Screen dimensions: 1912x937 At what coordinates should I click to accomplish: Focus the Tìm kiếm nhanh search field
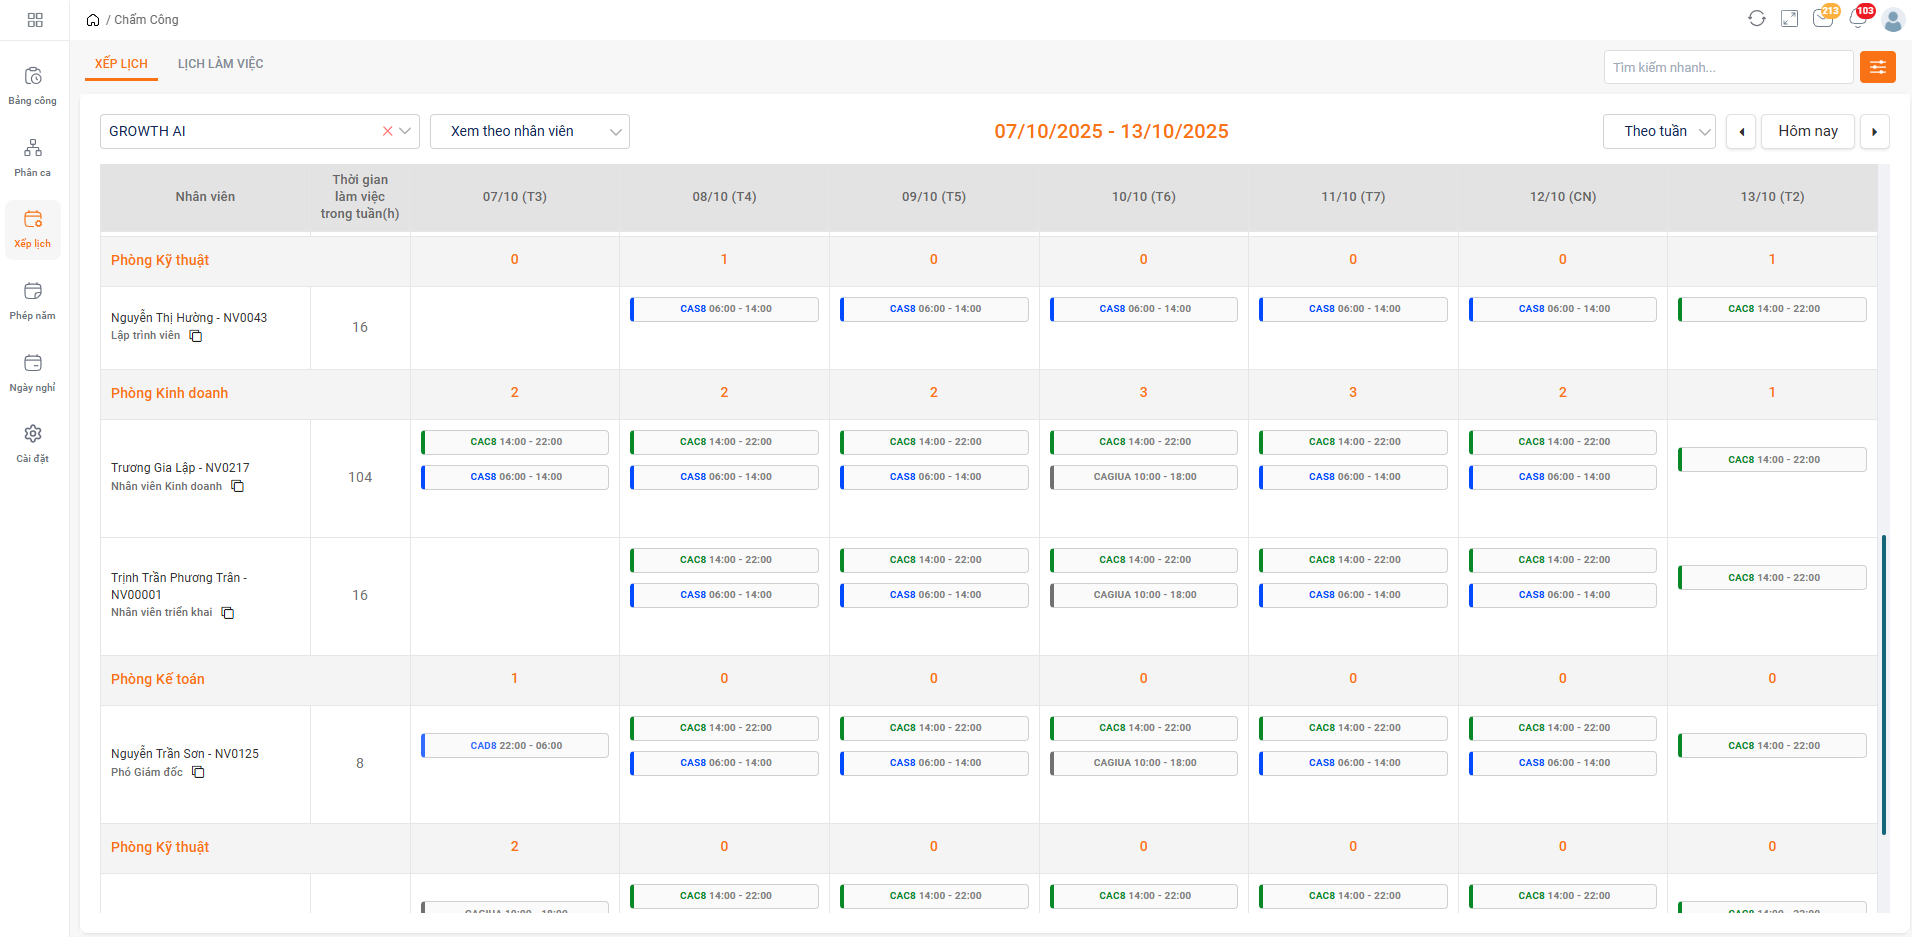tap(1727, 67)
